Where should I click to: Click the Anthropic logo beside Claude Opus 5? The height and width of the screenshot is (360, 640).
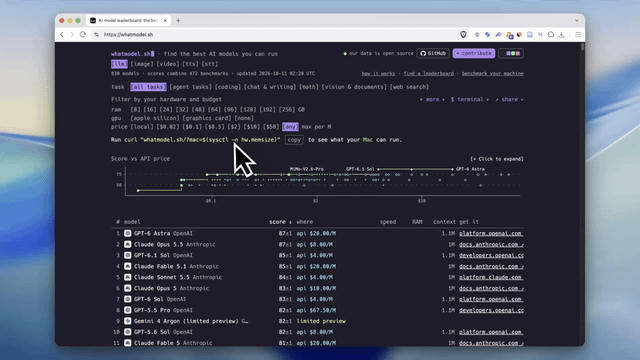(x=127, y=288)
